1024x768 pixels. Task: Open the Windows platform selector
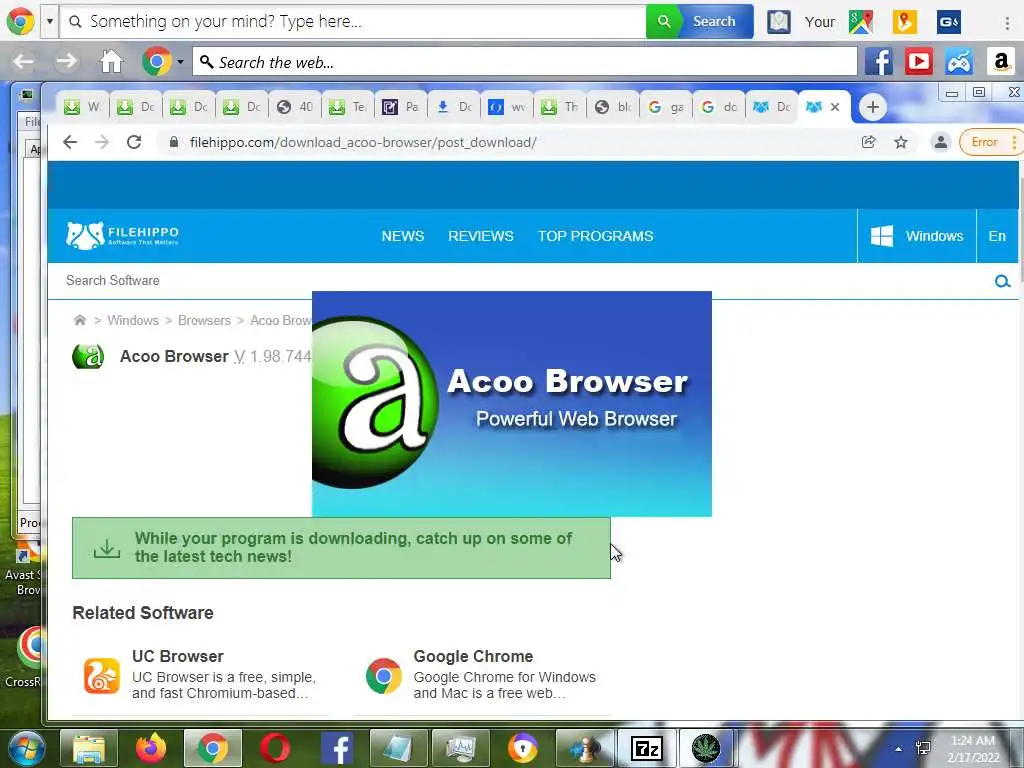tap(917, 236)
